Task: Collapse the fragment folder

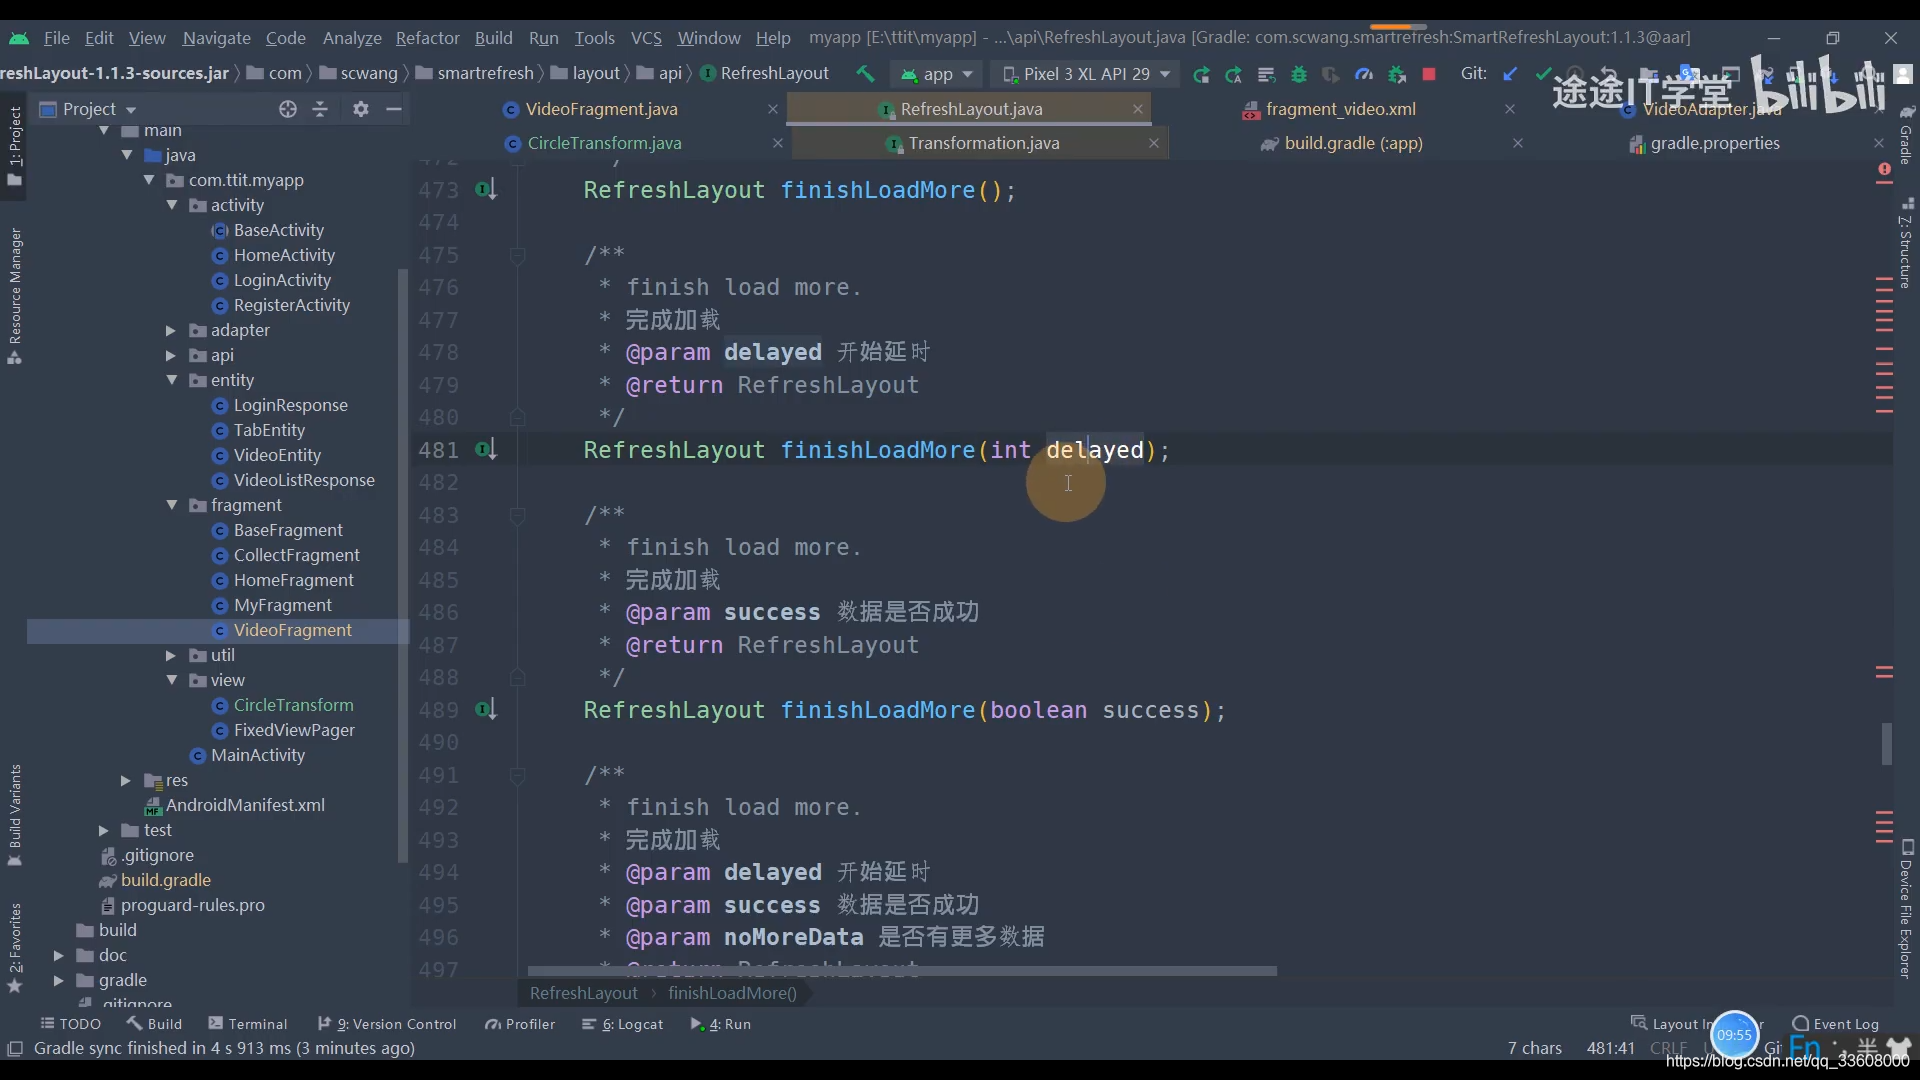Action: tap(172, 505)
